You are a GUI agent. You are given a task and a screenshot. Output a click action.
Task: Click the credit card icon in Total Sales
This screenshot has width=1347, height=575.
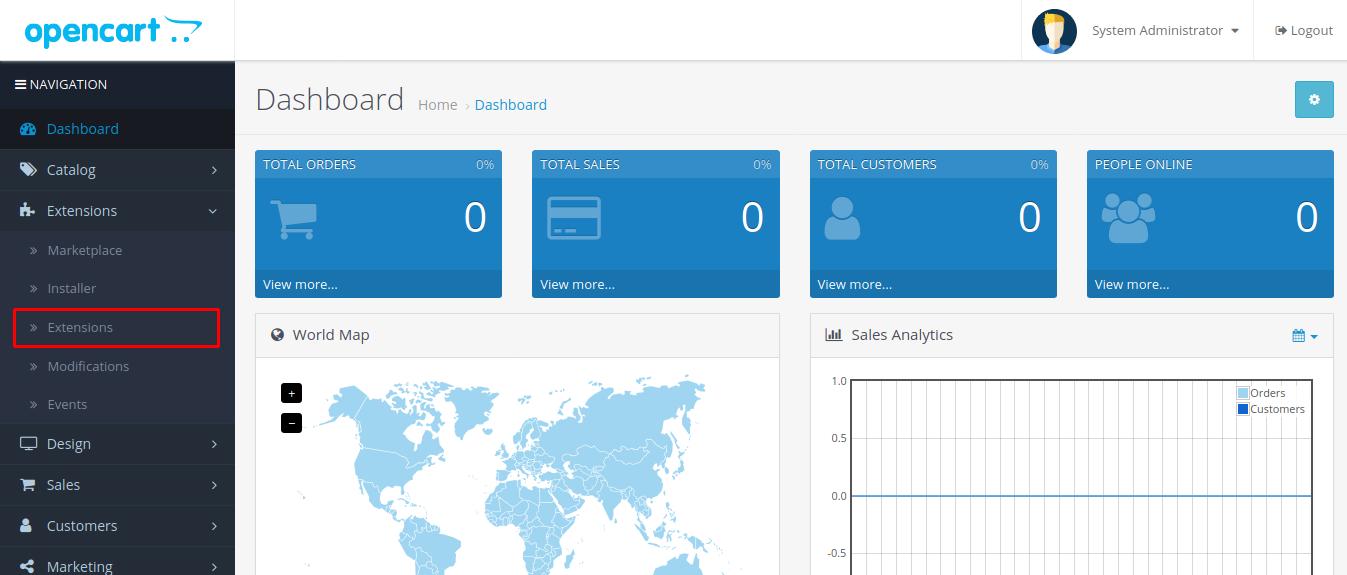click(x=574, y=218)
